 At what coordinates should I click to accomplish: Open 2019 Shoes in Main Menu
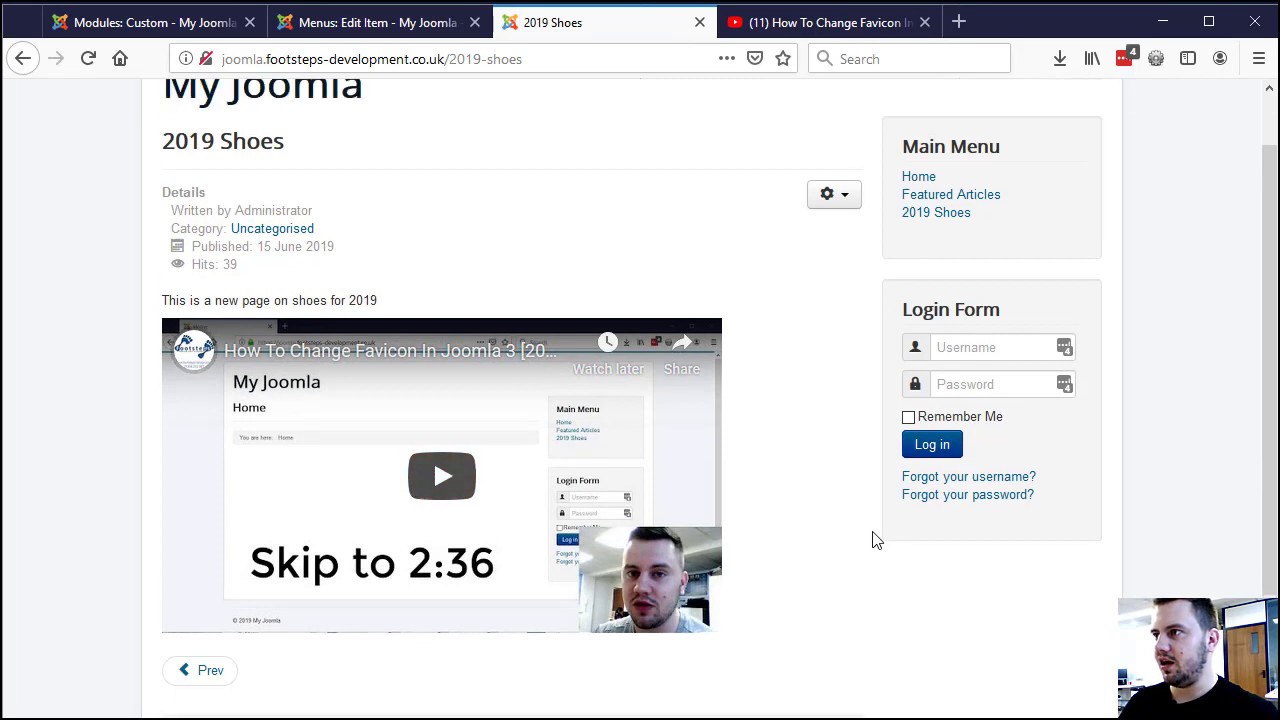936,212
